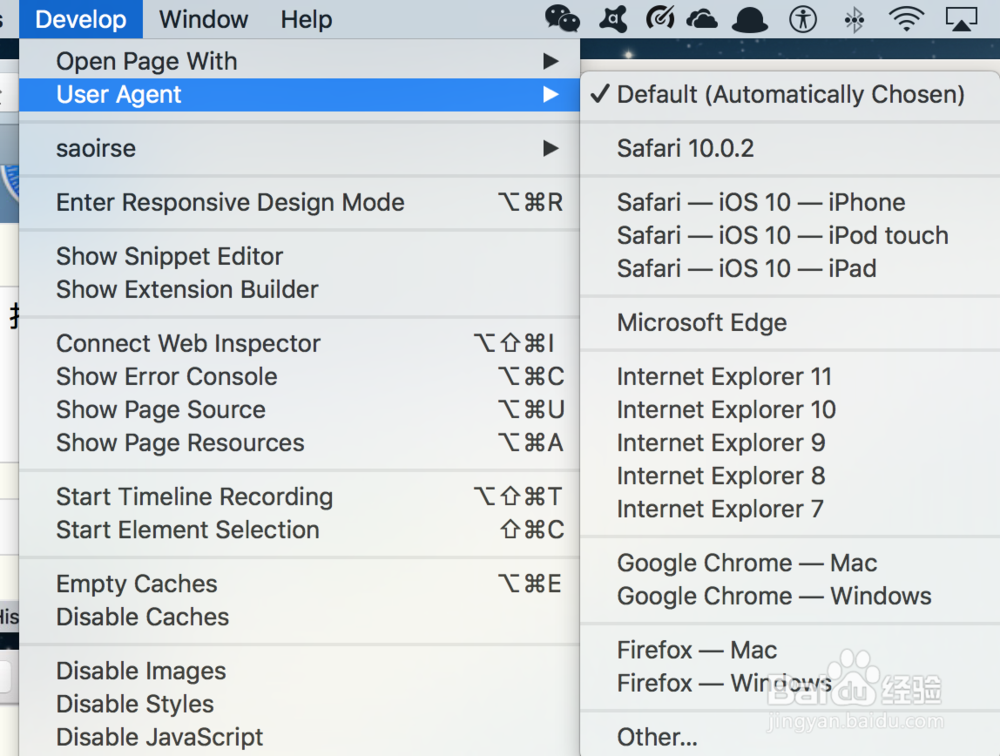Open the Avast menu bar icon
This screenshot has height=756, width=1000.
[x=612, y=18]
